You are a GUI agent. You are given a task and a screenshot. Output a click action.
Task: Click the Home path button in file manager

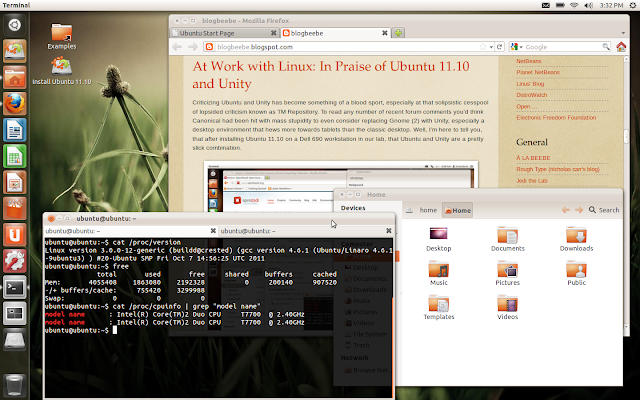(x=458, y=210)
